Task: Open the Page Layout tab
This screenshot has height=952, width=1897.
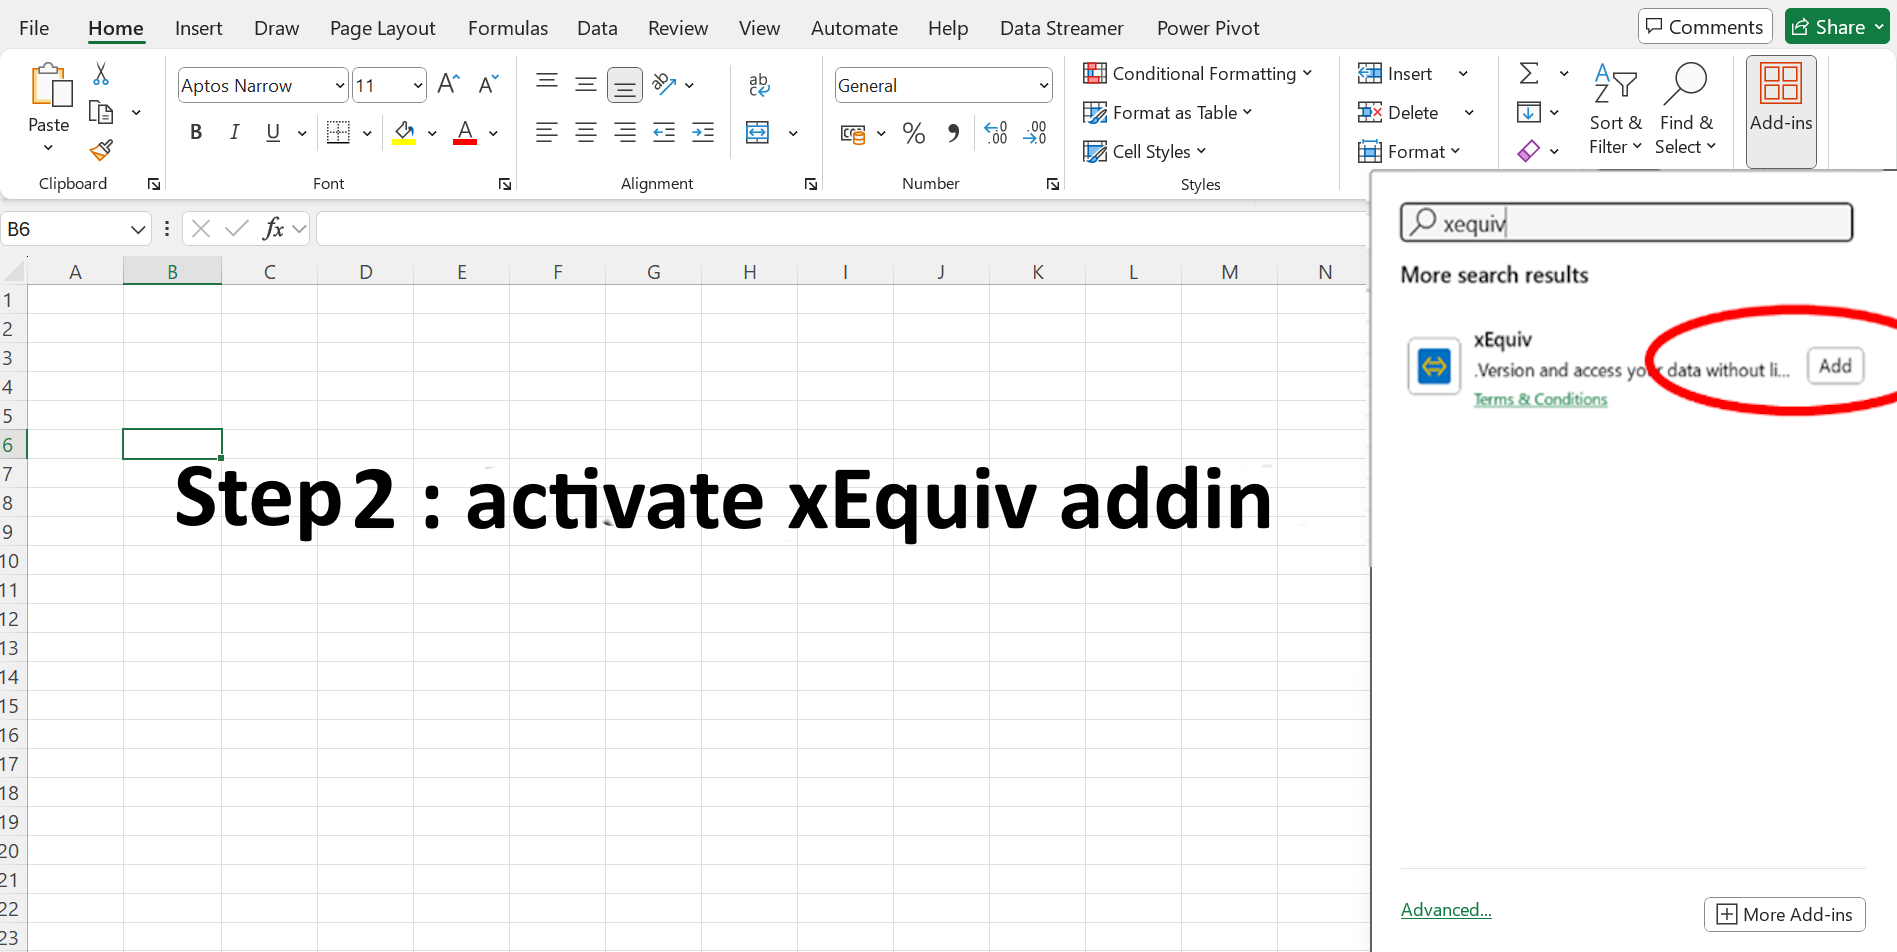Action: [x=382, y=28]
